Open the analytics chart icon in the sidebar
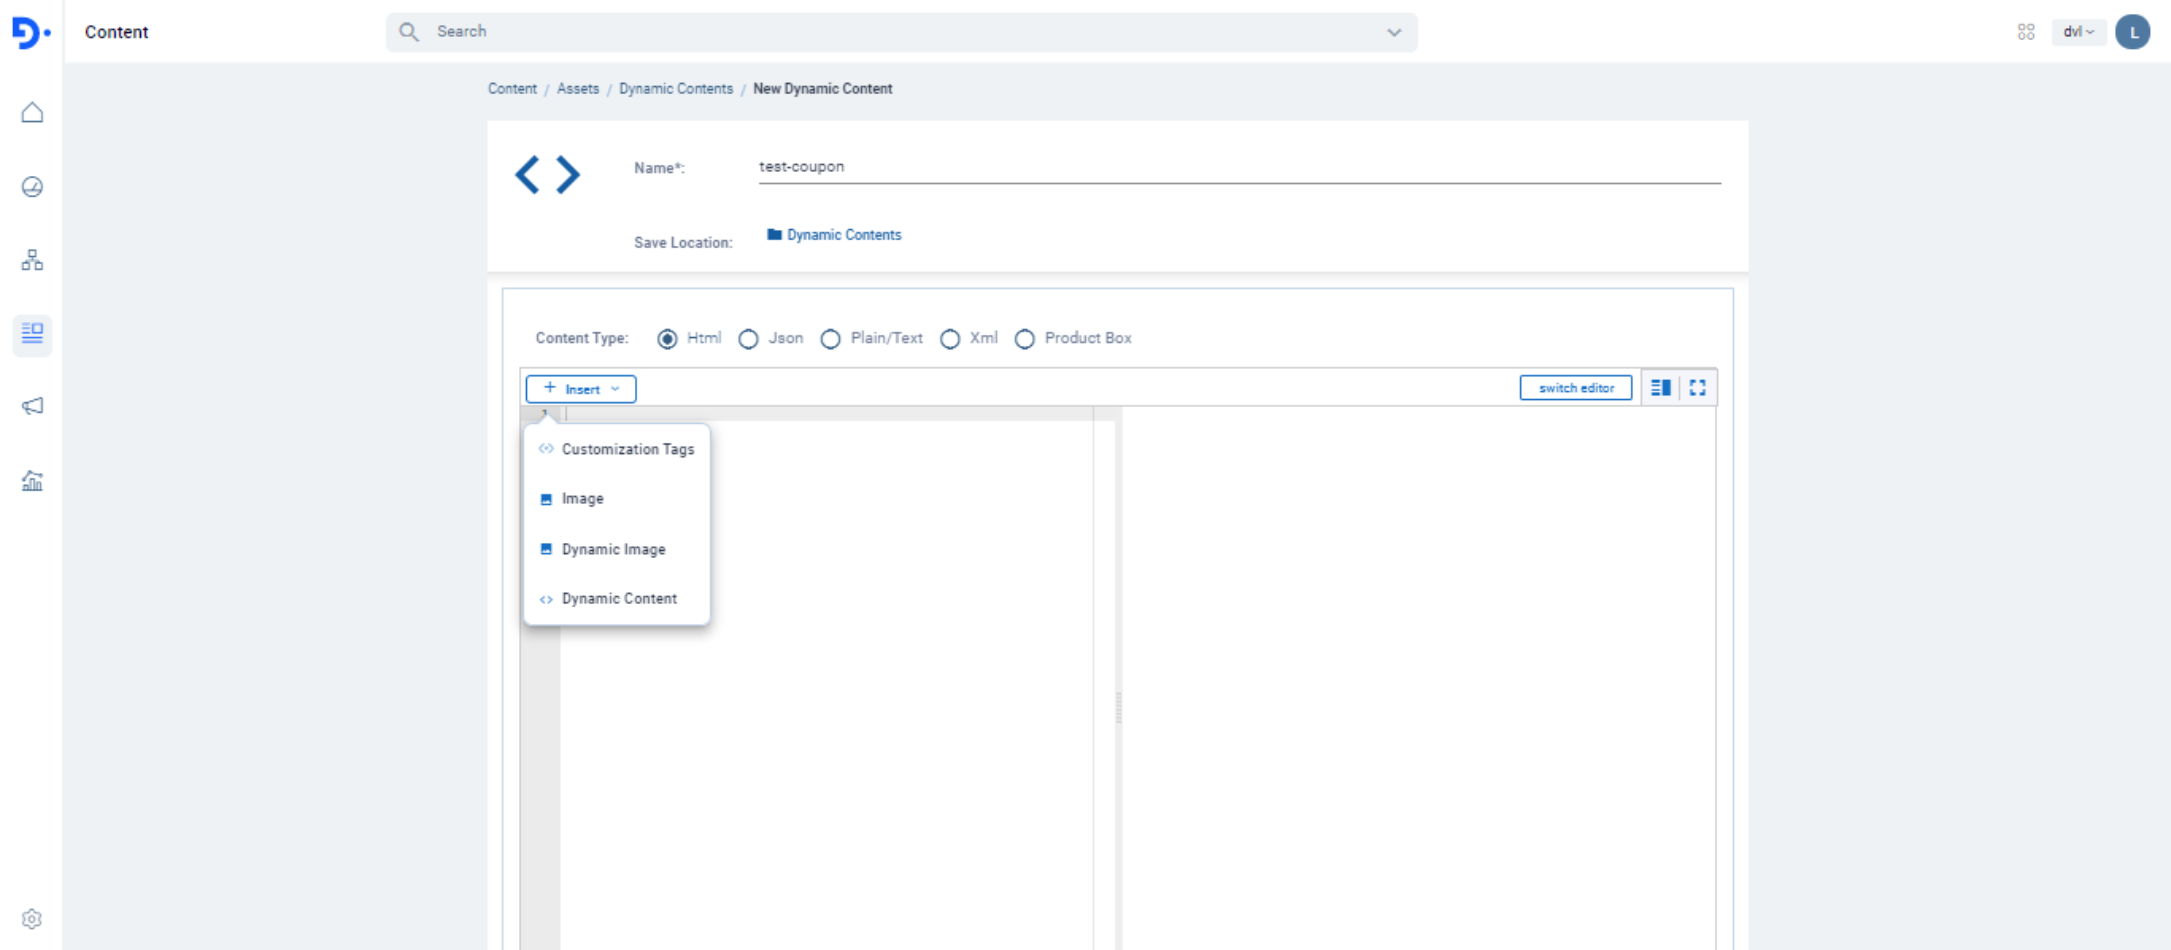Image resolution: width=2171 pixels, height=950 pixels. (32, 481)
